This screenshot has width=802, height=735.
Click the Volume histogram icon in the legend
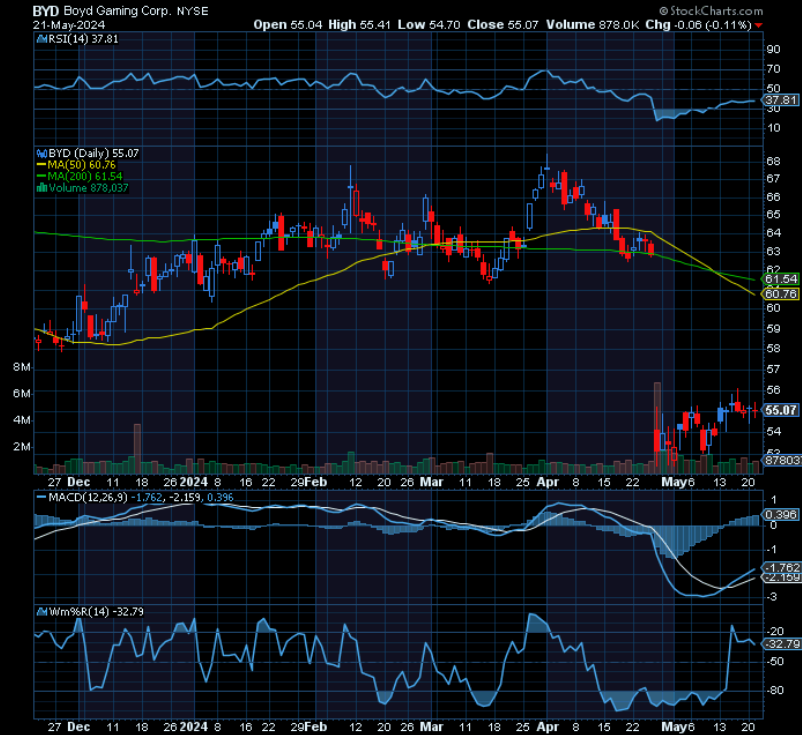pos(40,187)
